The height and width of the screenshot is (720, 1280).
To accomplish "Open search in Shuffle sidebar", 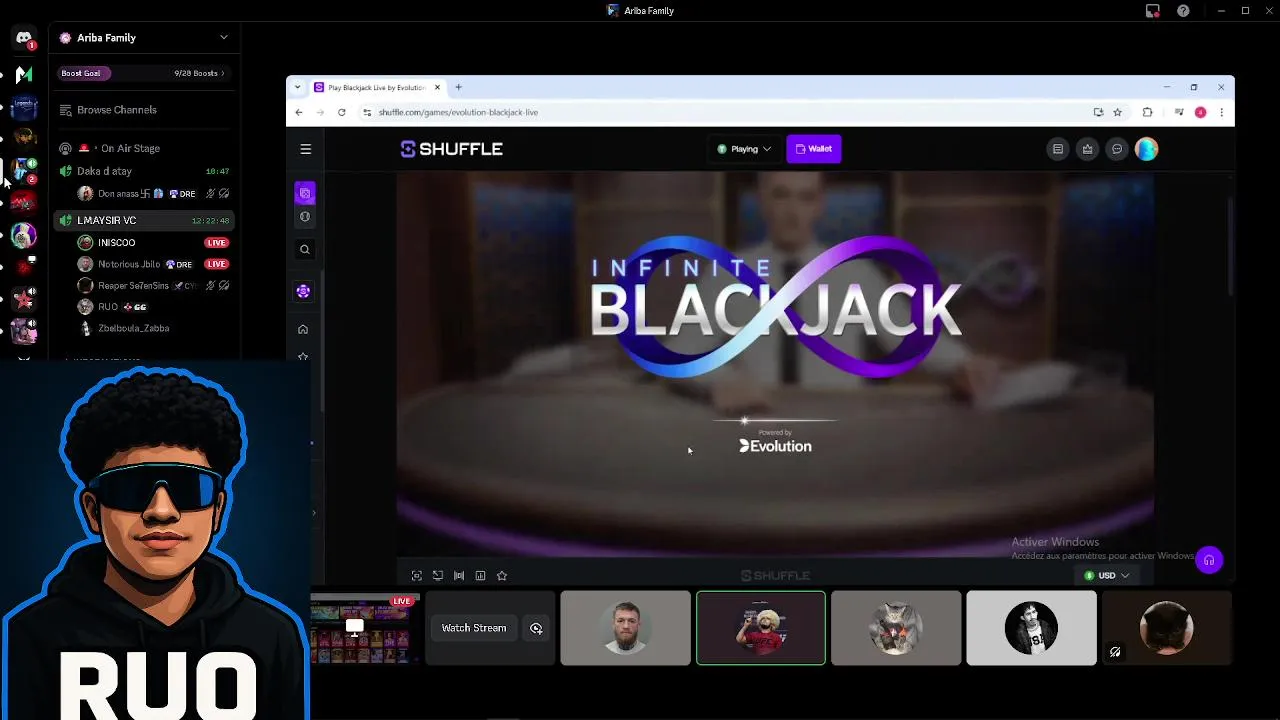I will click(x=305, y=250).
